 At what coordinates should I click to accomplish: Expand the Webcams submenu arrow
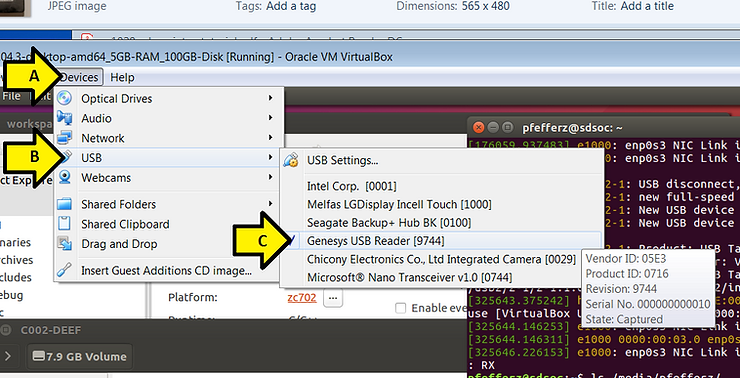click(x=270, y=177)
